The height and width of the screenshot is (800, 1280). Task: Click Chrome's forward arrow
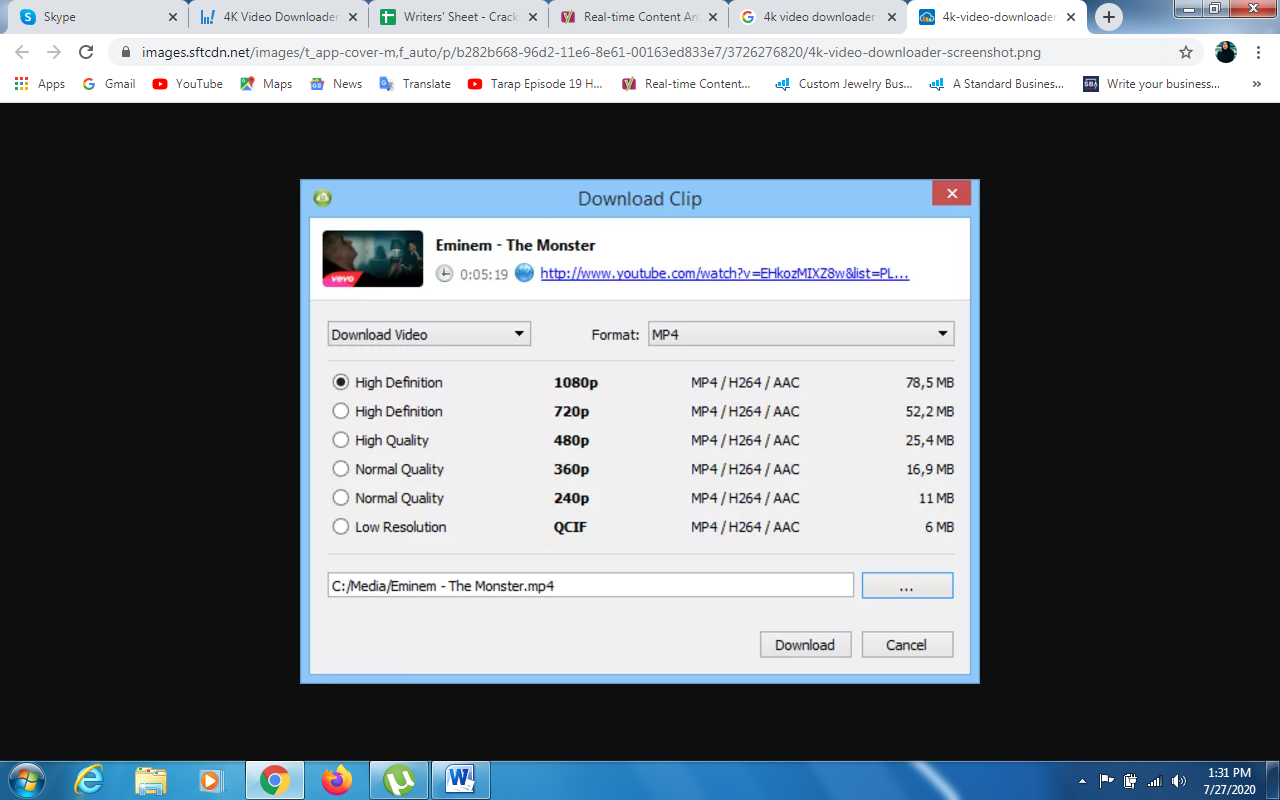tap(54, 52)
